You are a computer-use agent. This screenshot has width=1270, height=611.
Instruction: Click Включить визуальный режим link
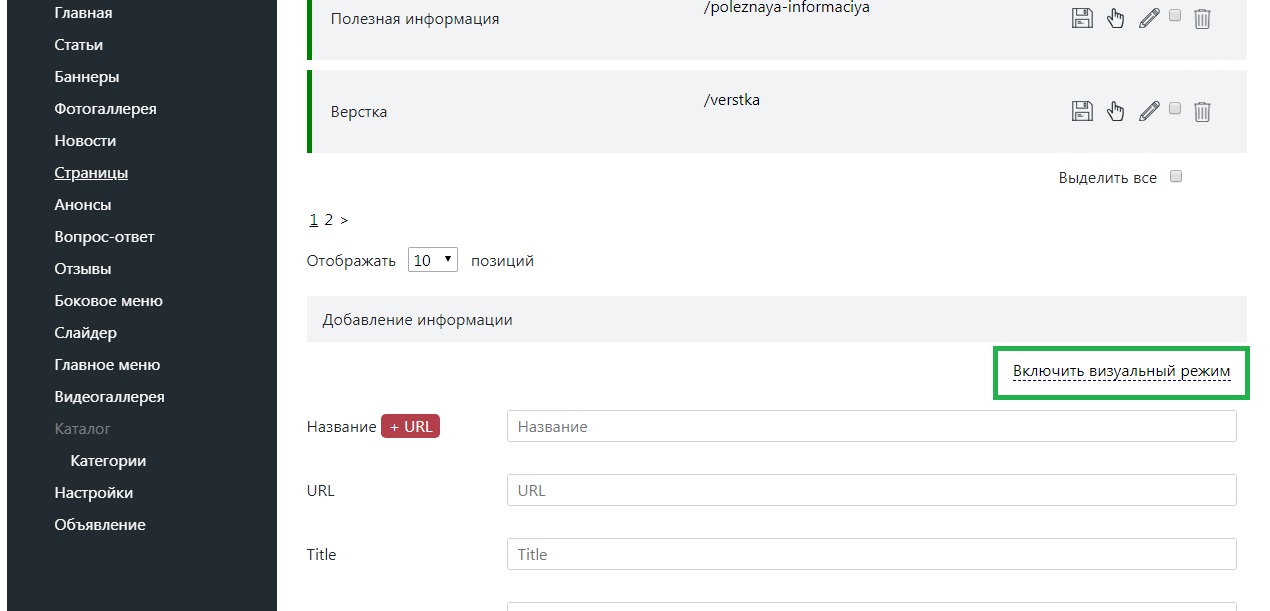click(x=1121, y=371)
